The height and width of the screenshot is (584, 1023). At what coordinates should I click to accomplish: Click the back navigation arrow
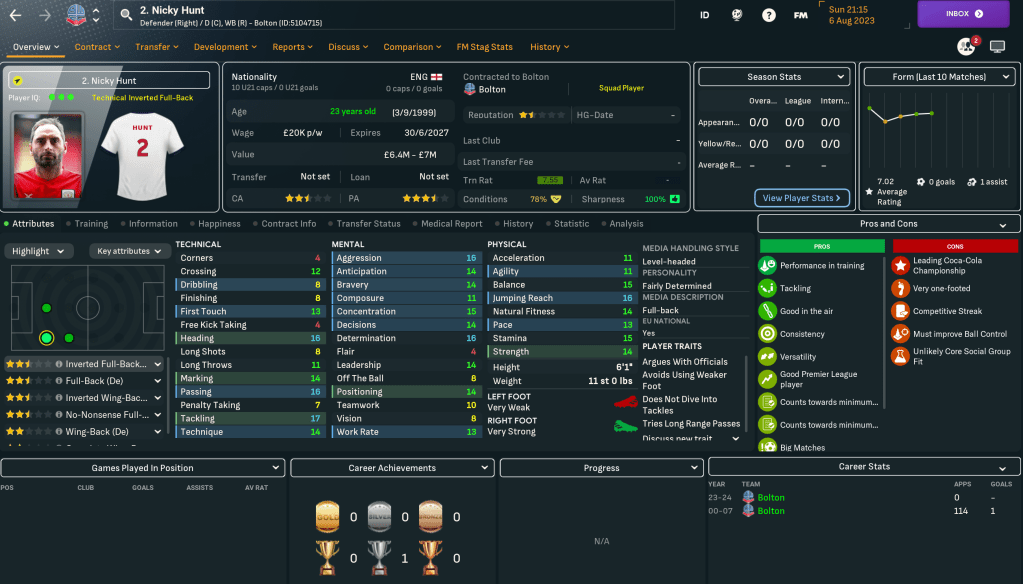16,15
